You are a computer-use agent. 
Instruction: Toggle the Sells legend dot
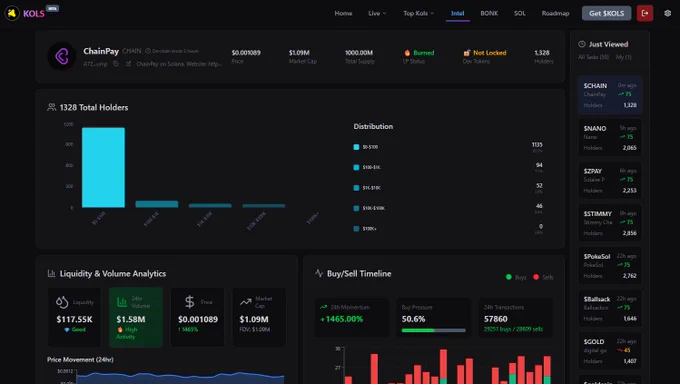click(536, 277)
